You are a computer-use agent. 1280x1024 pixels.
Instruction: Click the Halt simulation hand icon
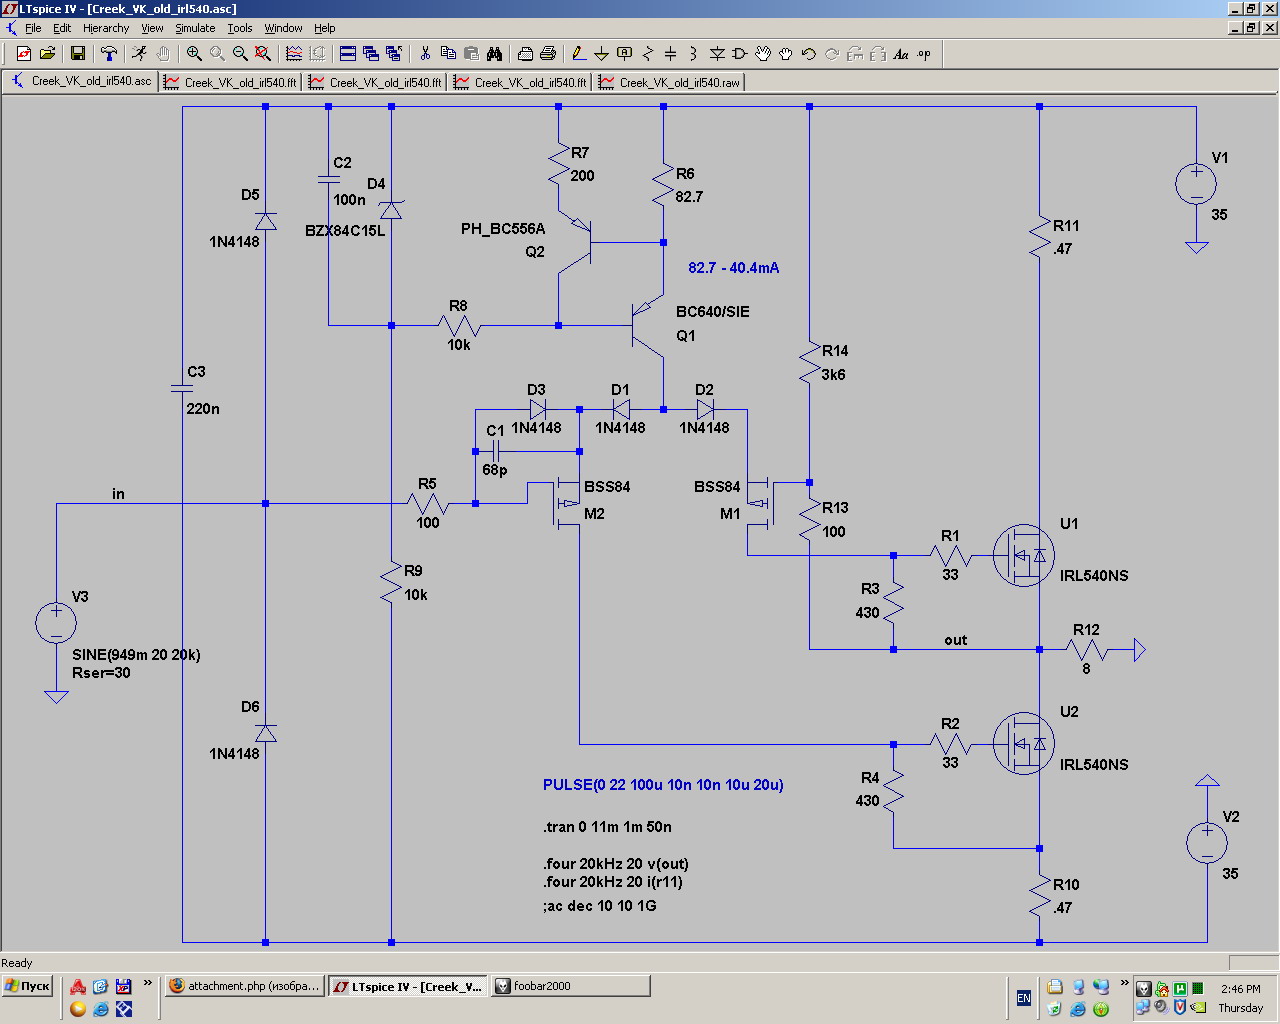[163, 54]
